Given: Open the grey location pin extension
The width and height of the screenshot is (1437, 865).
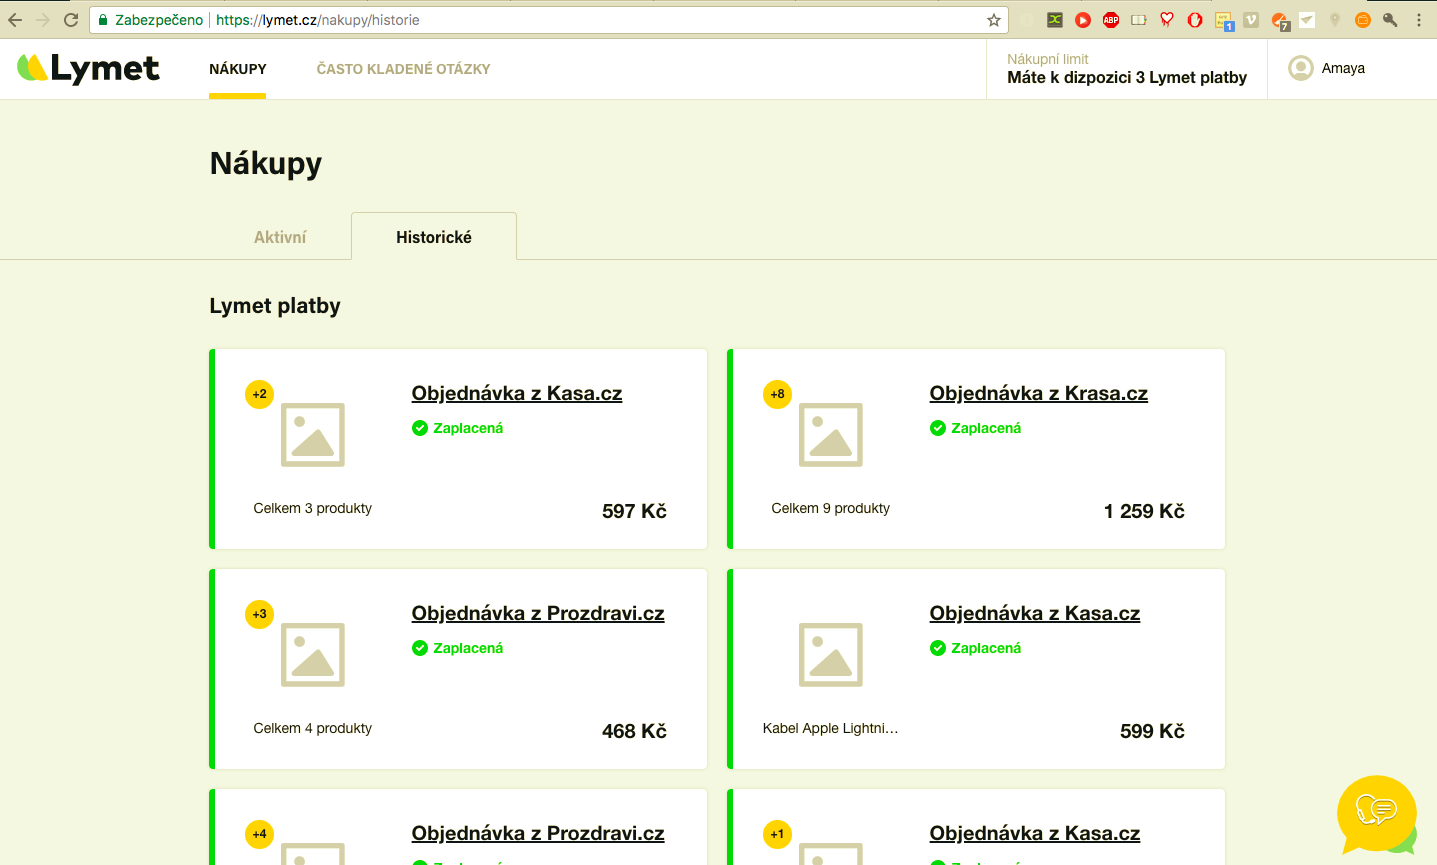Looking at the screenshot, I should point(1335,20).
